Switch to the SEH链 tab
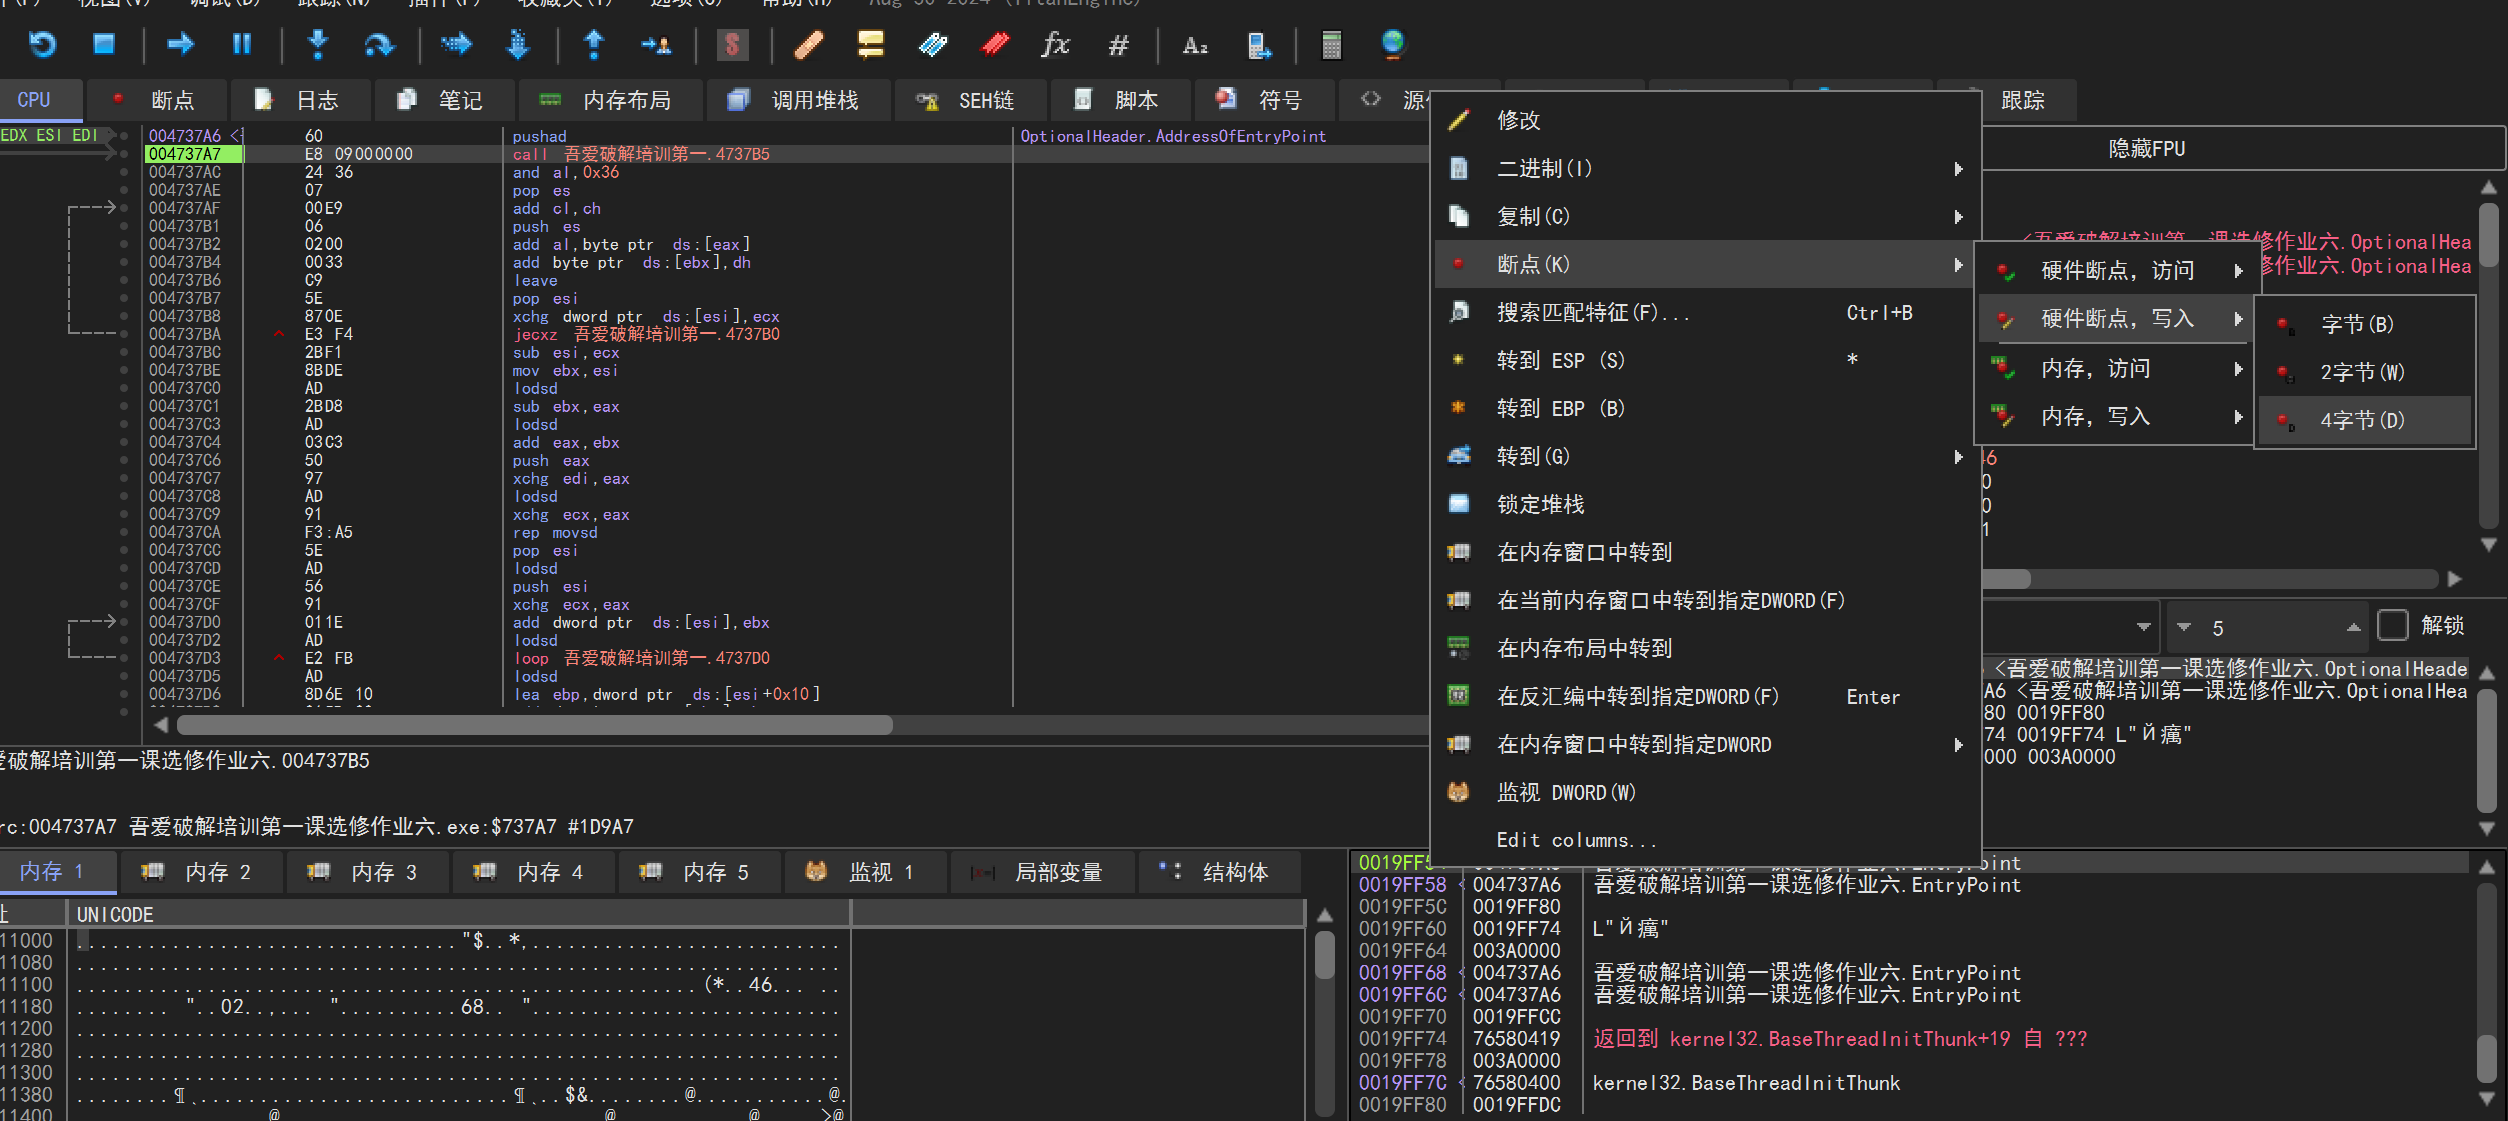Screen dimensions: 2508x1121 click(969, 100)
